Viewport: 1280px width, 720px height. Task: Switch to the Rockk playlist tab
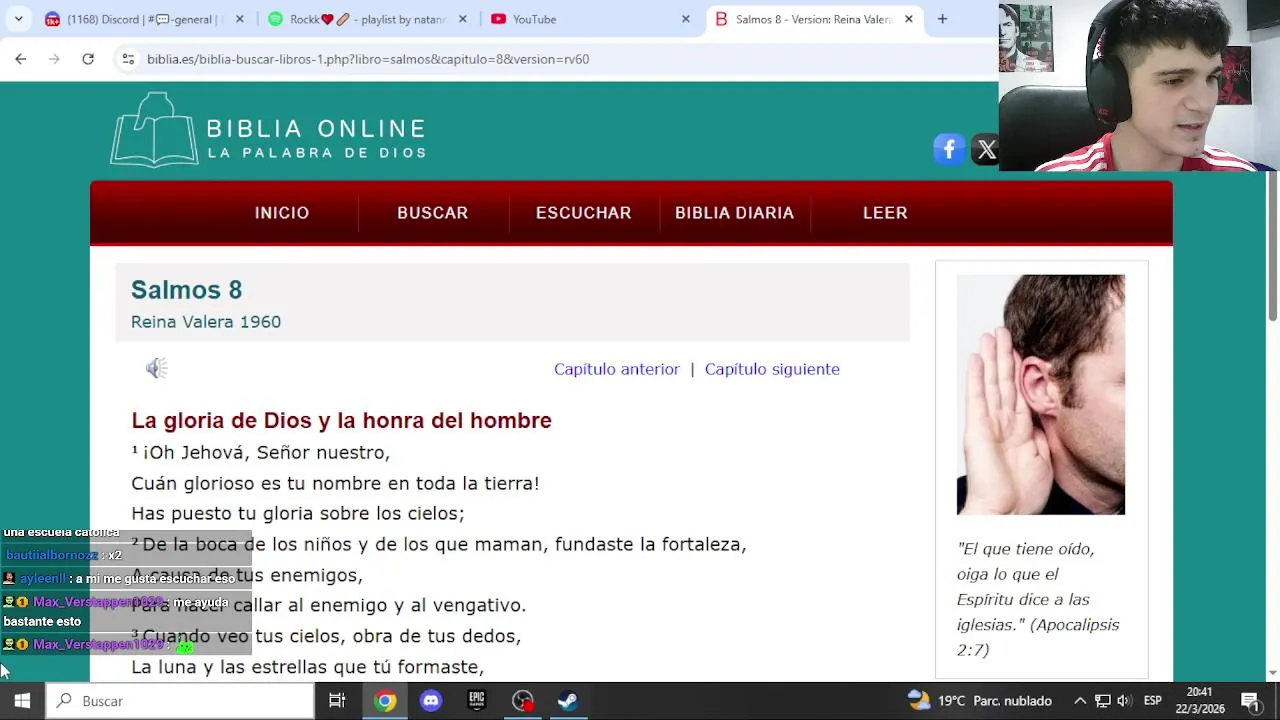point(364,19)
